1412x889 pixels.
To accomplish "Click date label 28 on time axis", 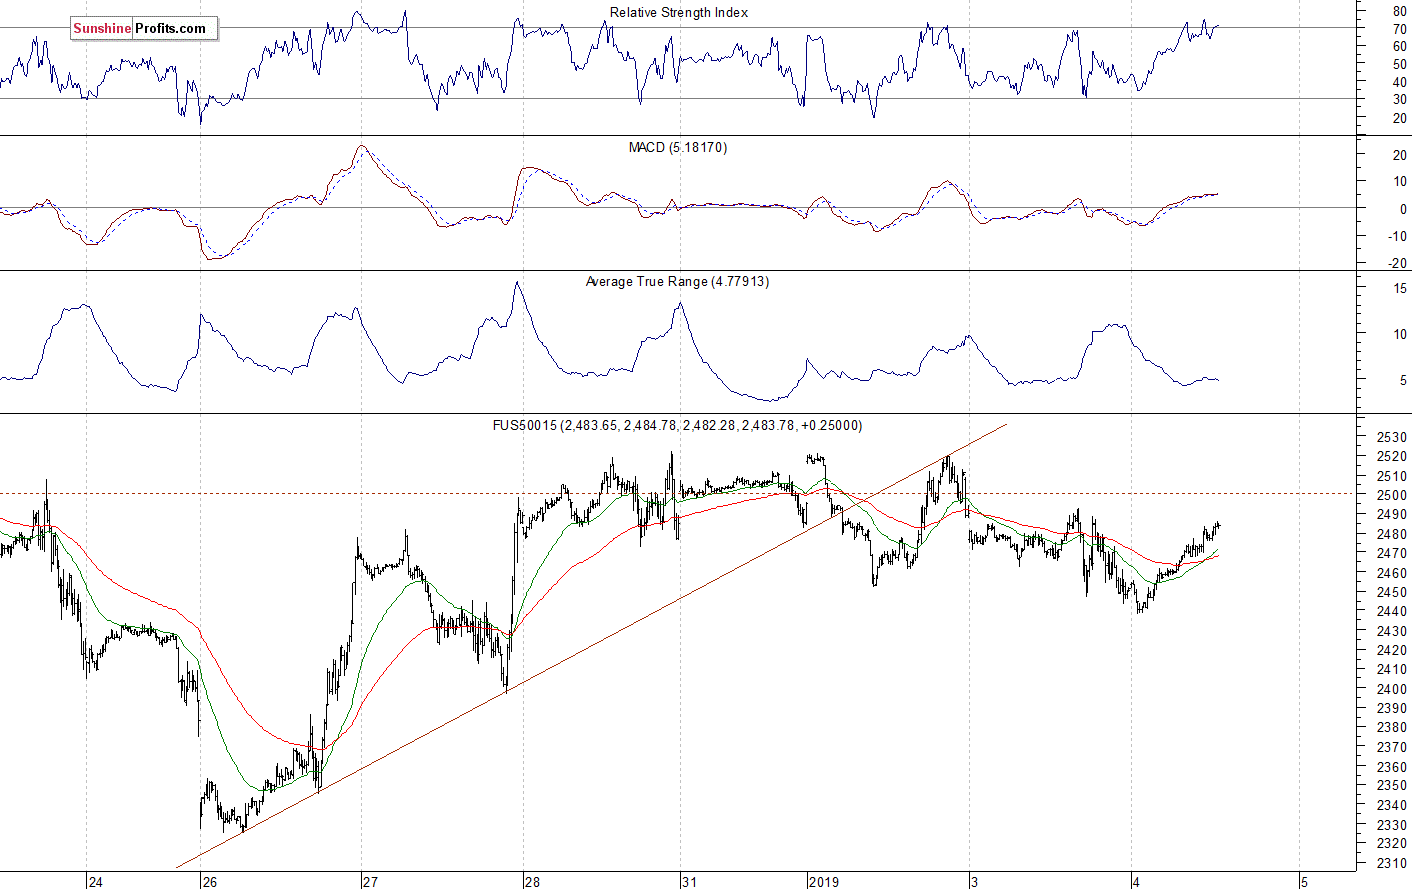I will 532,882.
